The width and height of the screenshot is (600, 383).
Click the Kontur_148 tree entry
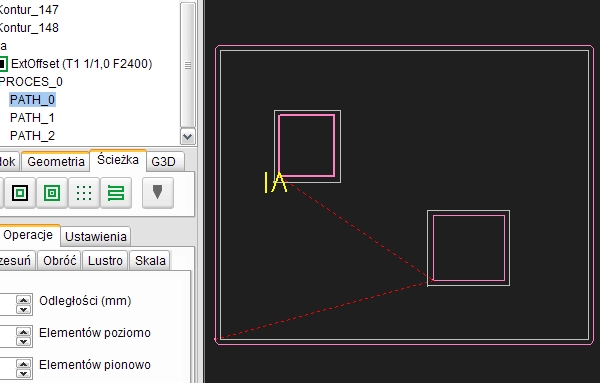[29, 28]
